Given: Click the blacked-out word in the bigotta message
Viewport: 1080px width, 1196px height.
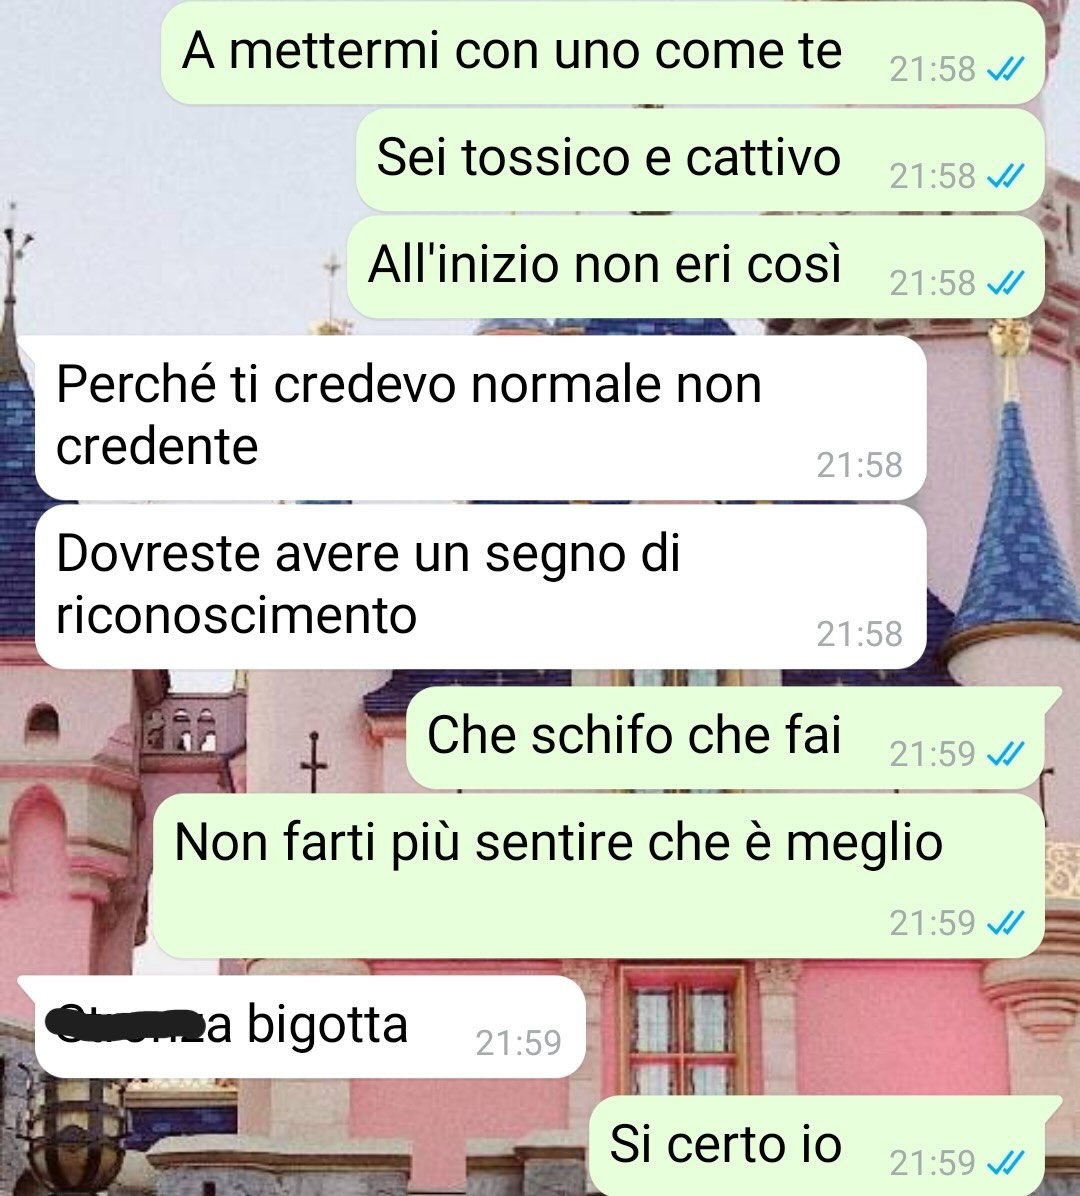Looking at the screenshot, I should click(x=126, y=1024).
